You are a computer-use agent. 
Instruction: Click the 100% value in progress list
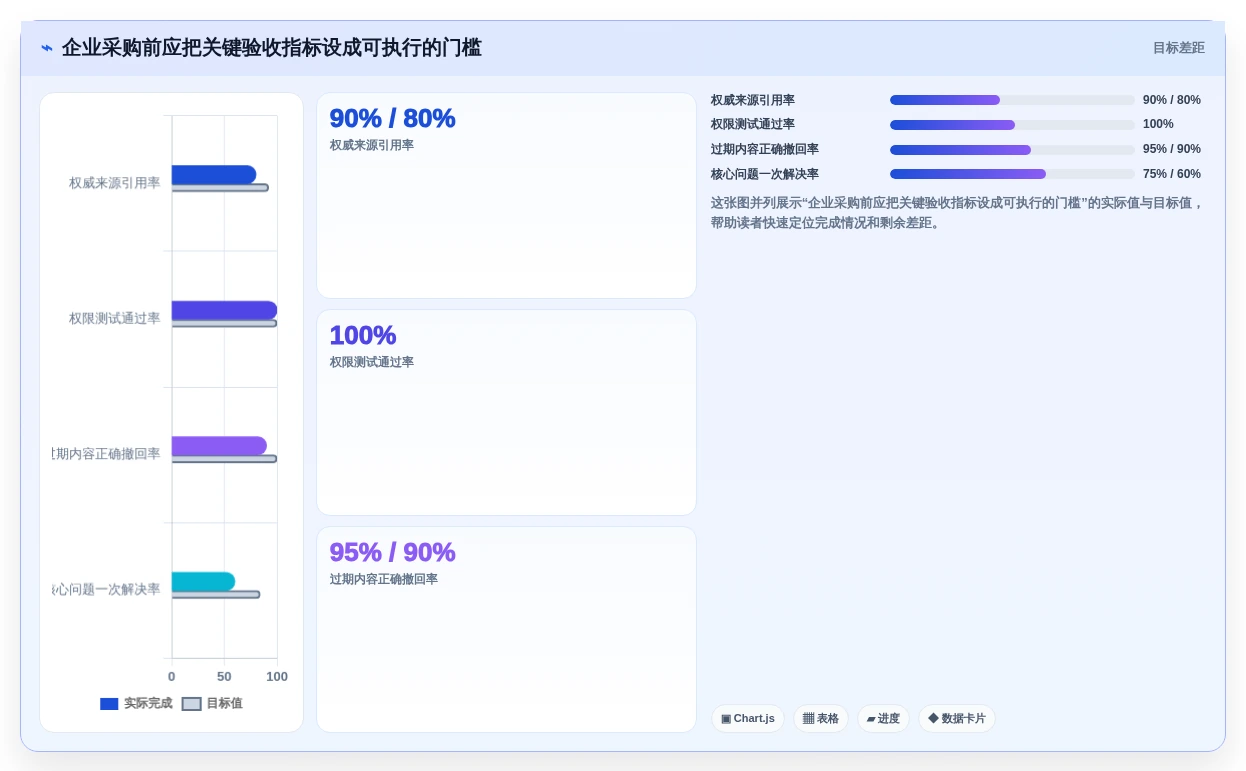click(x=1158, y=124)
